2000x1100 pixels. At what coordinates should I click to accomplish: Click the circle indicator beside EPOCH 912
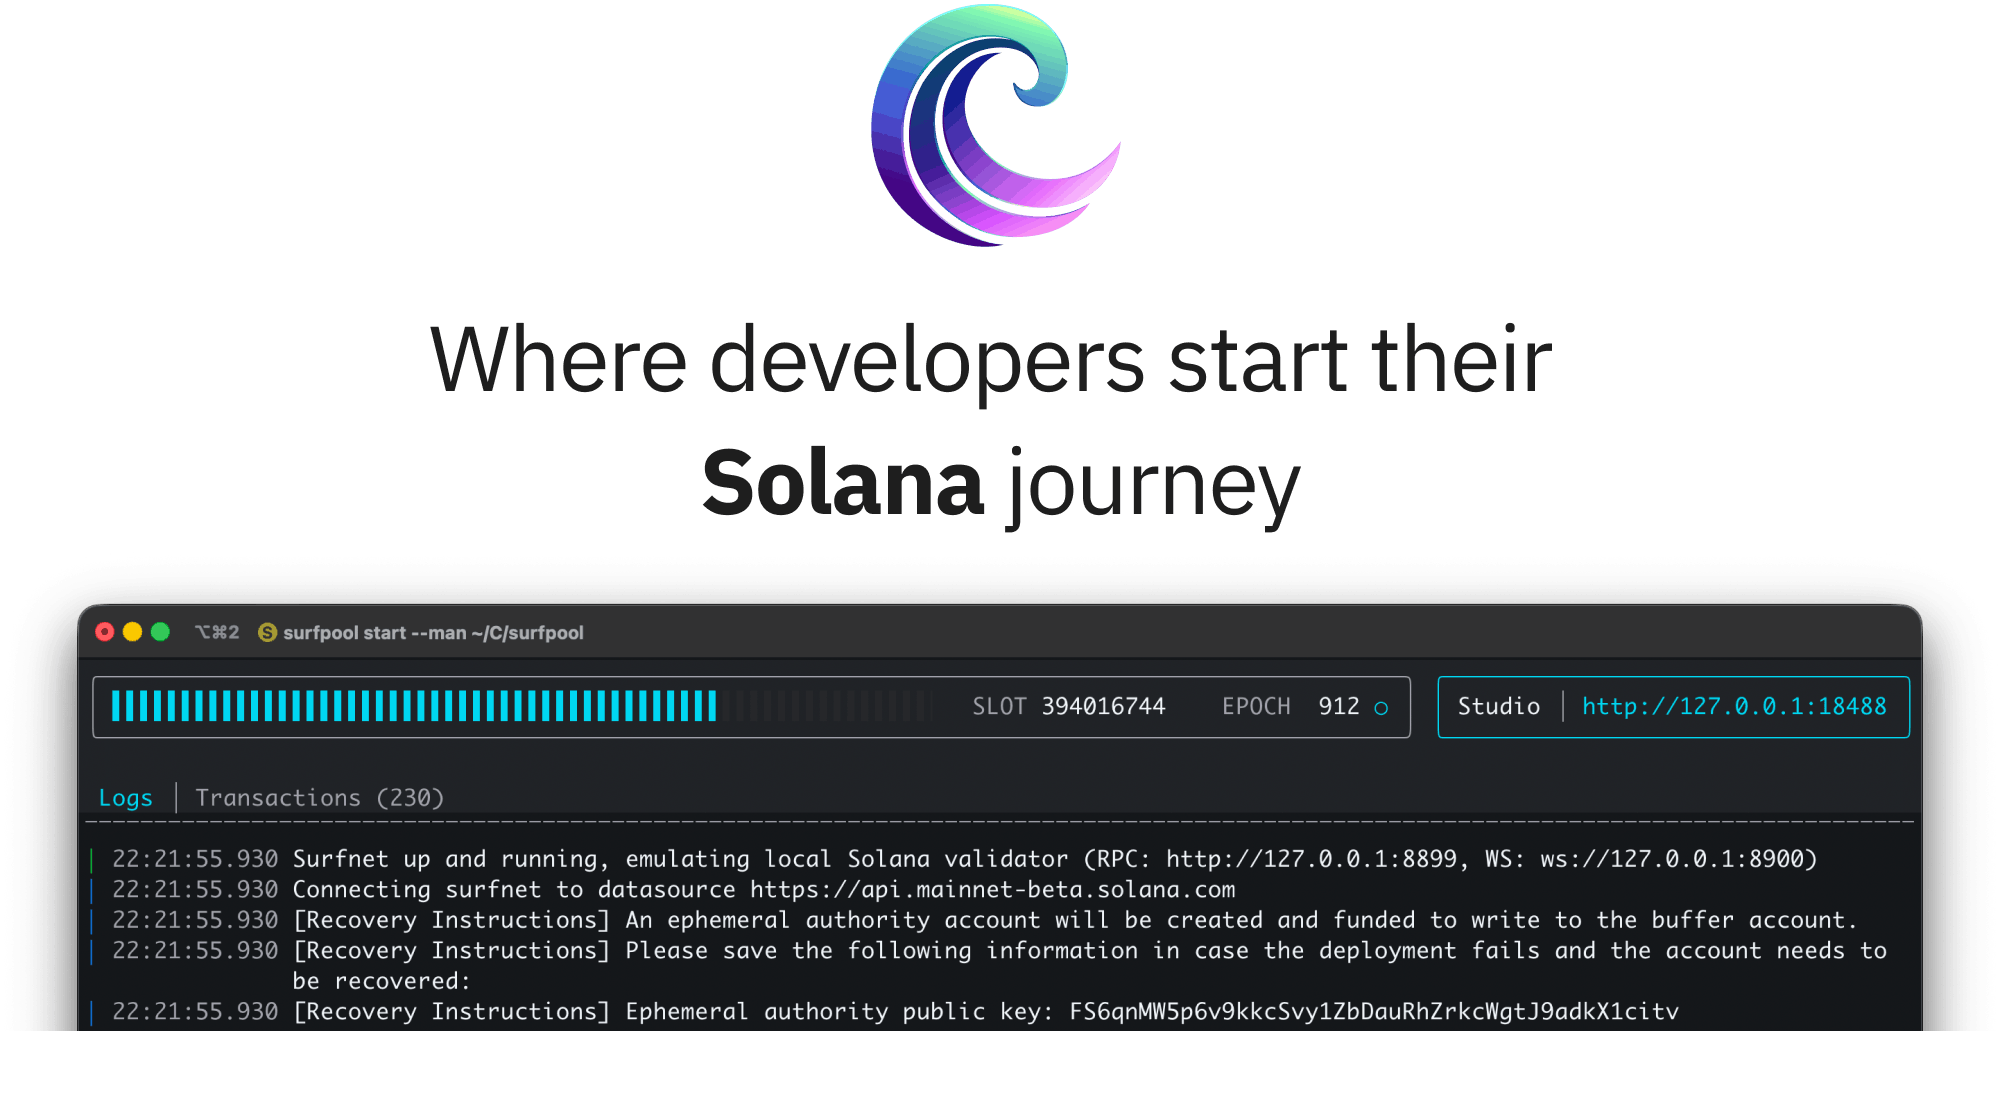[x=1381, y=708]
